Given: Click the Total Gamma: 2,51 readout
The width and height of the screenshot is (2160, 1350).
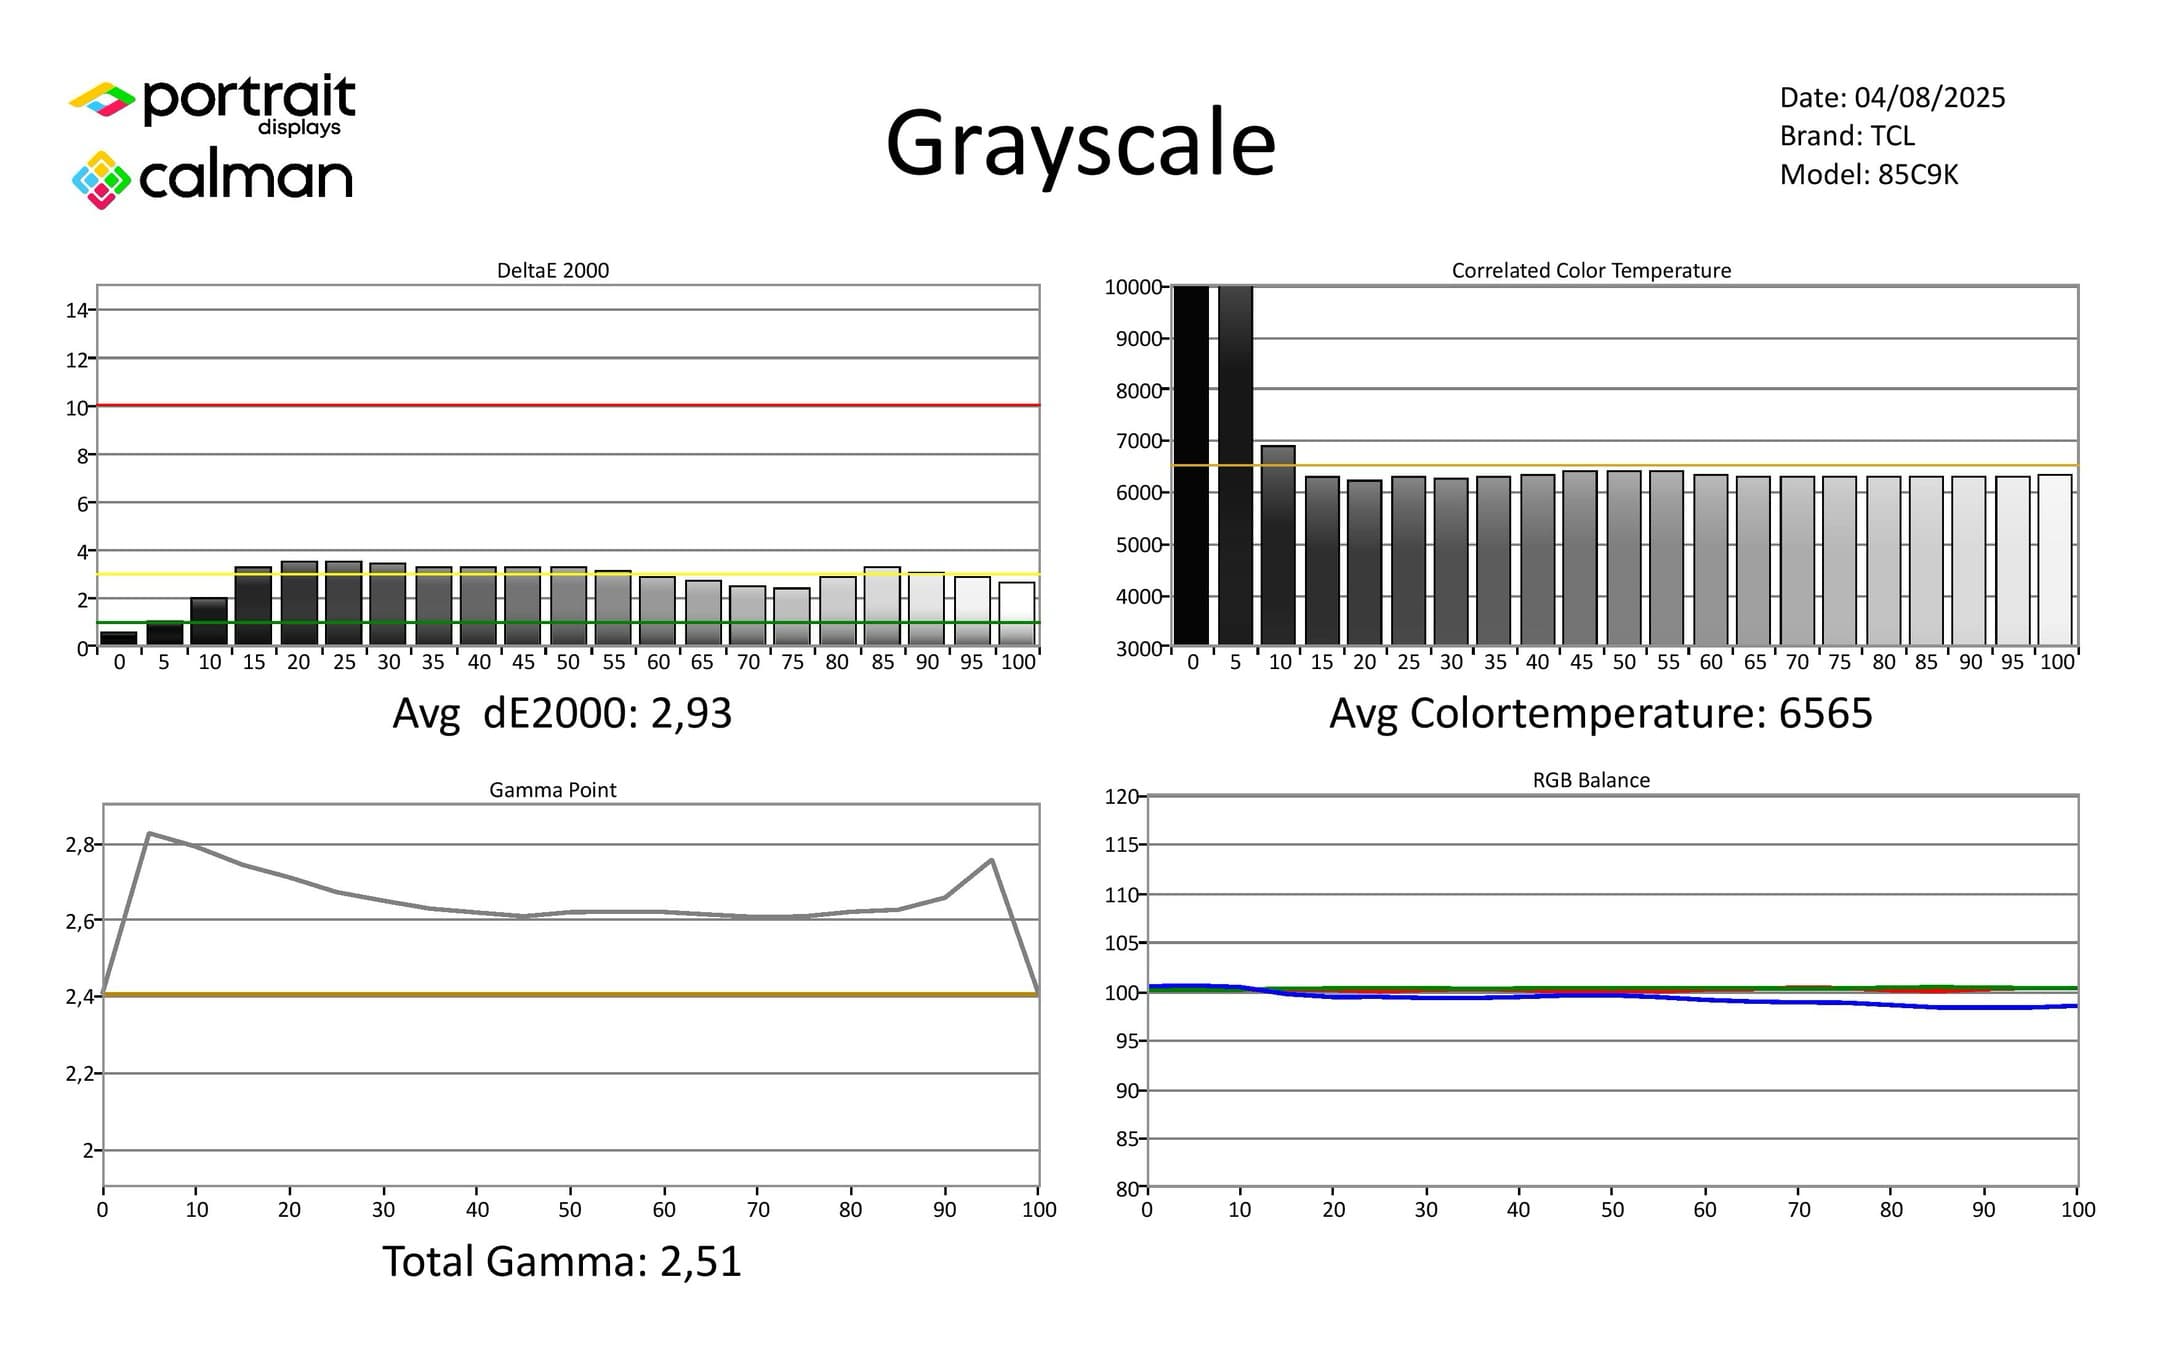Looking at the screenshot, I should point(562,1261).
